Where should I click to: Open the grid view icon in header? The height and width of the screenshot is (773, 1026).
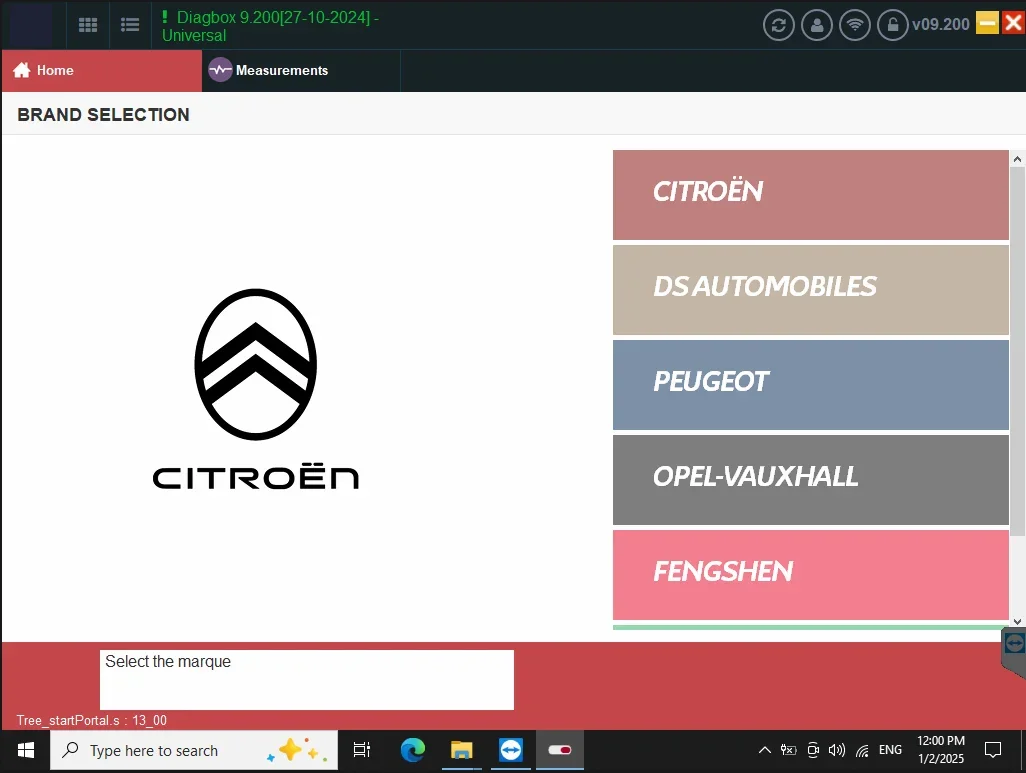tap(88, 25)
